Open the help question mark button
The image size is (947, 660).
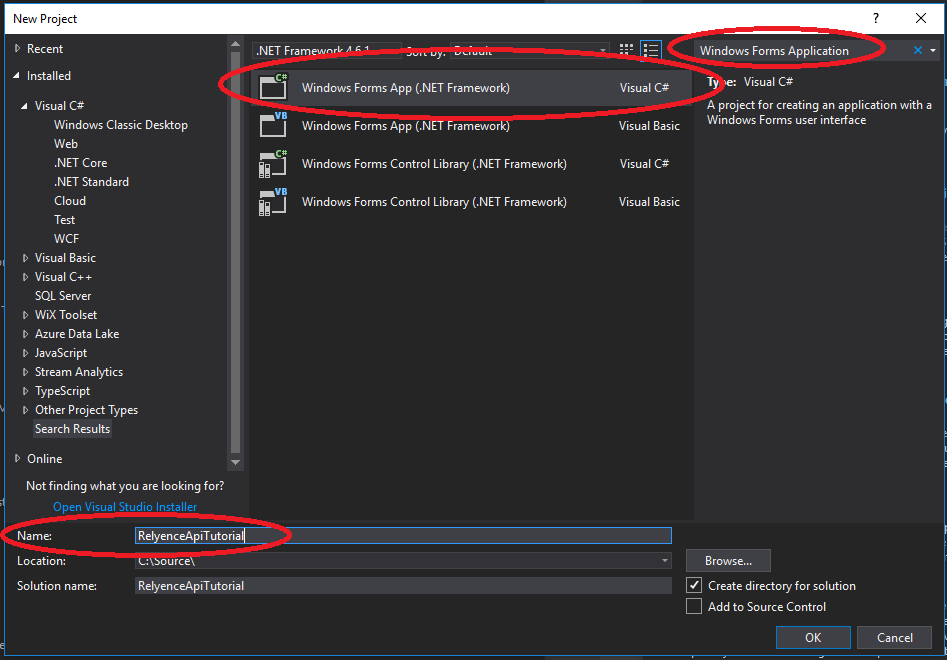[876, 18]
